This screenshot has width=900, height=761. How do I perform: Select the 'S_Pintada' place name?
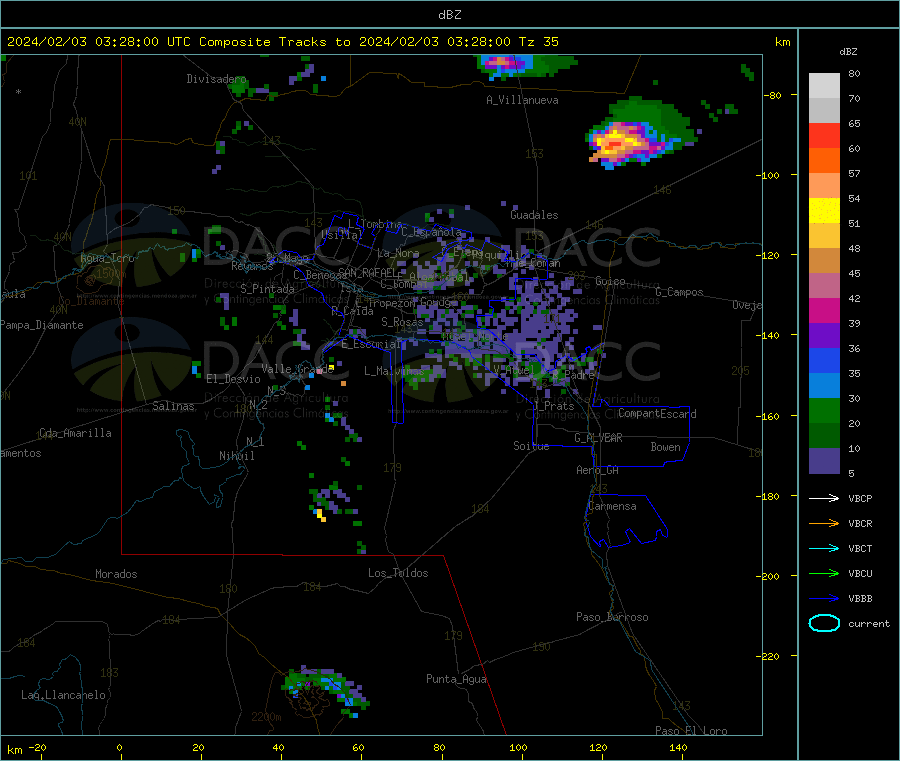point(267,289)
